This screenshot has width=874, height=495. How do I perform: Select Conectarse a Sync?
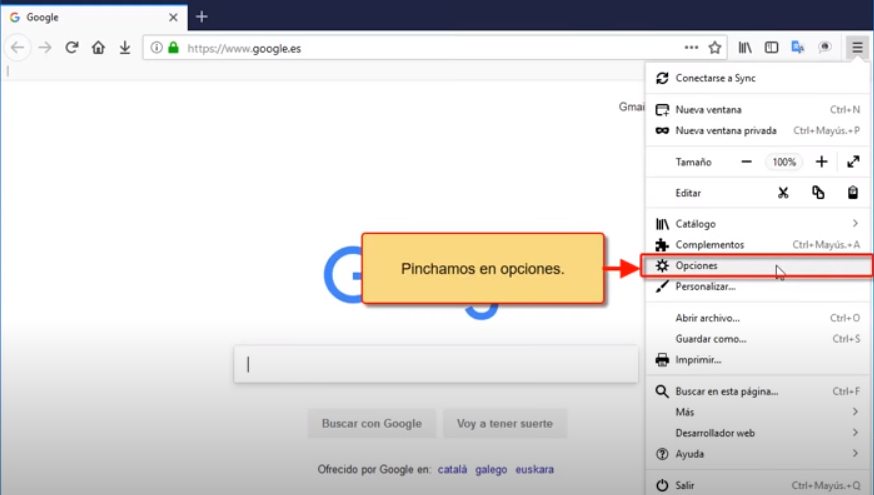[x=758, y=78]
